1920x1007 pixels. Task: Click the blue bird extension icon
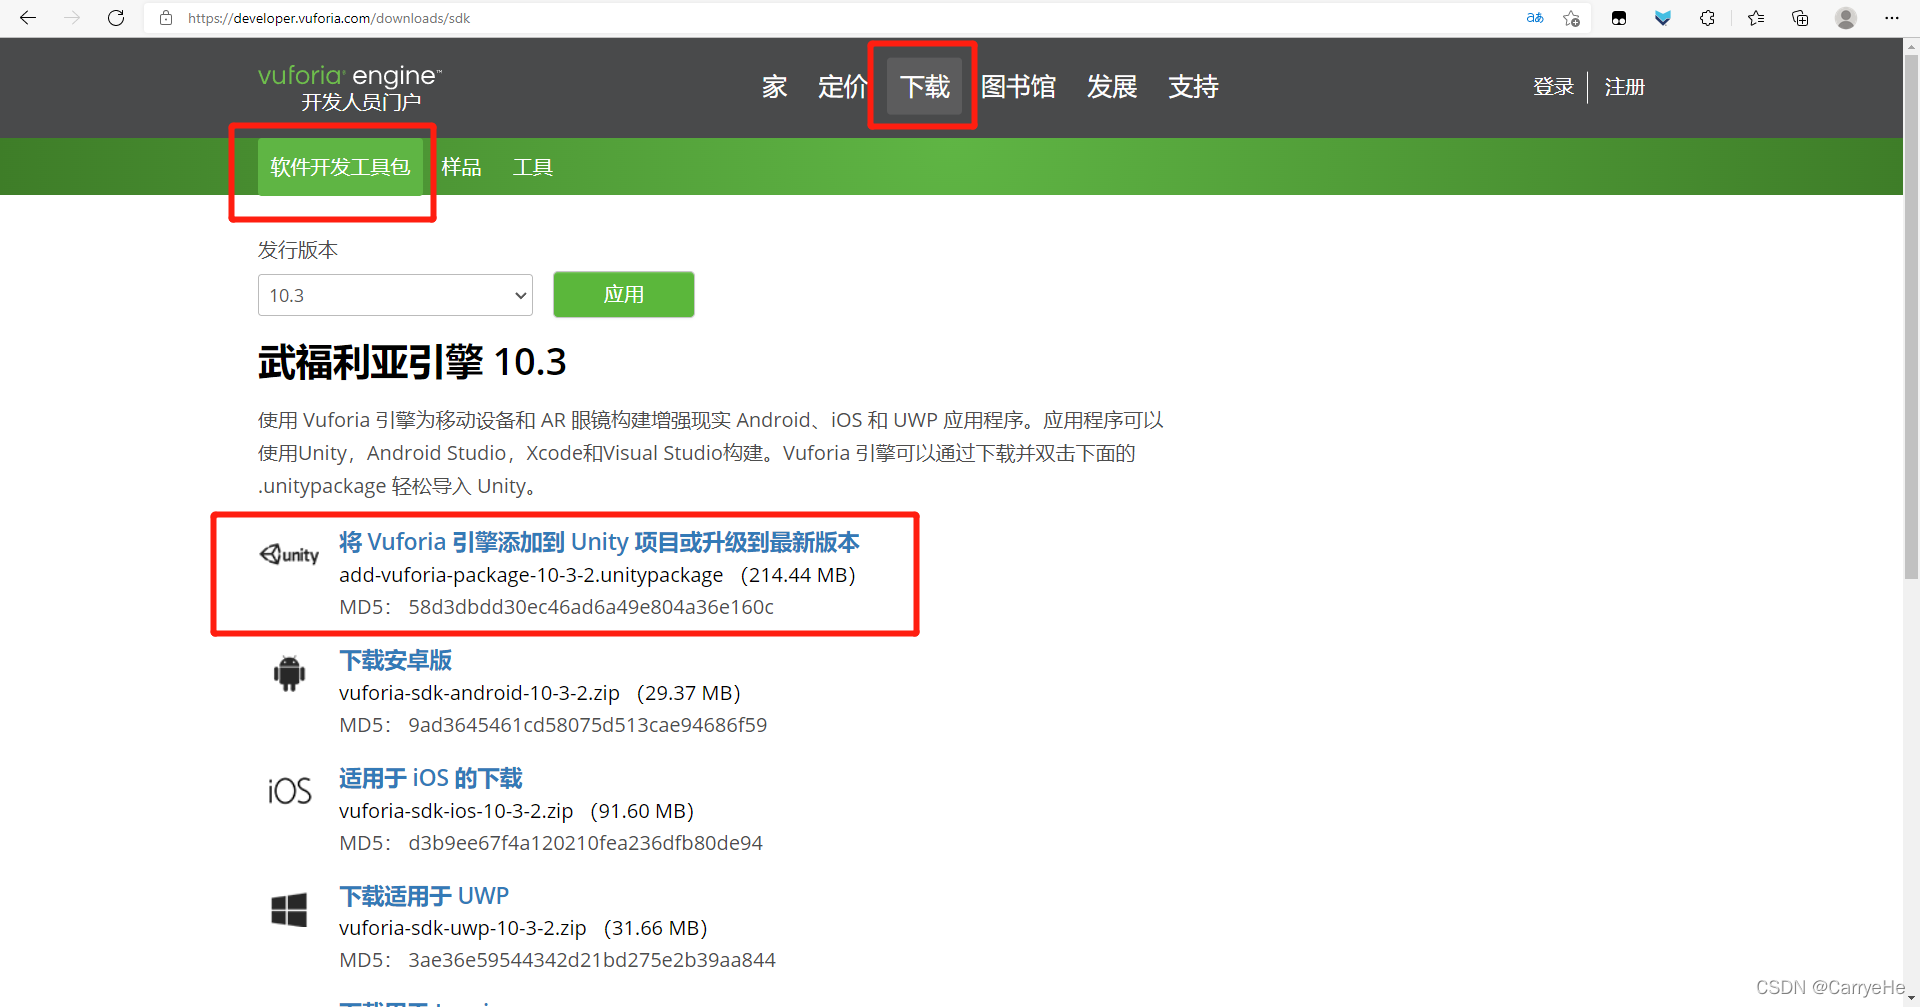click(x=1663, y=18)
